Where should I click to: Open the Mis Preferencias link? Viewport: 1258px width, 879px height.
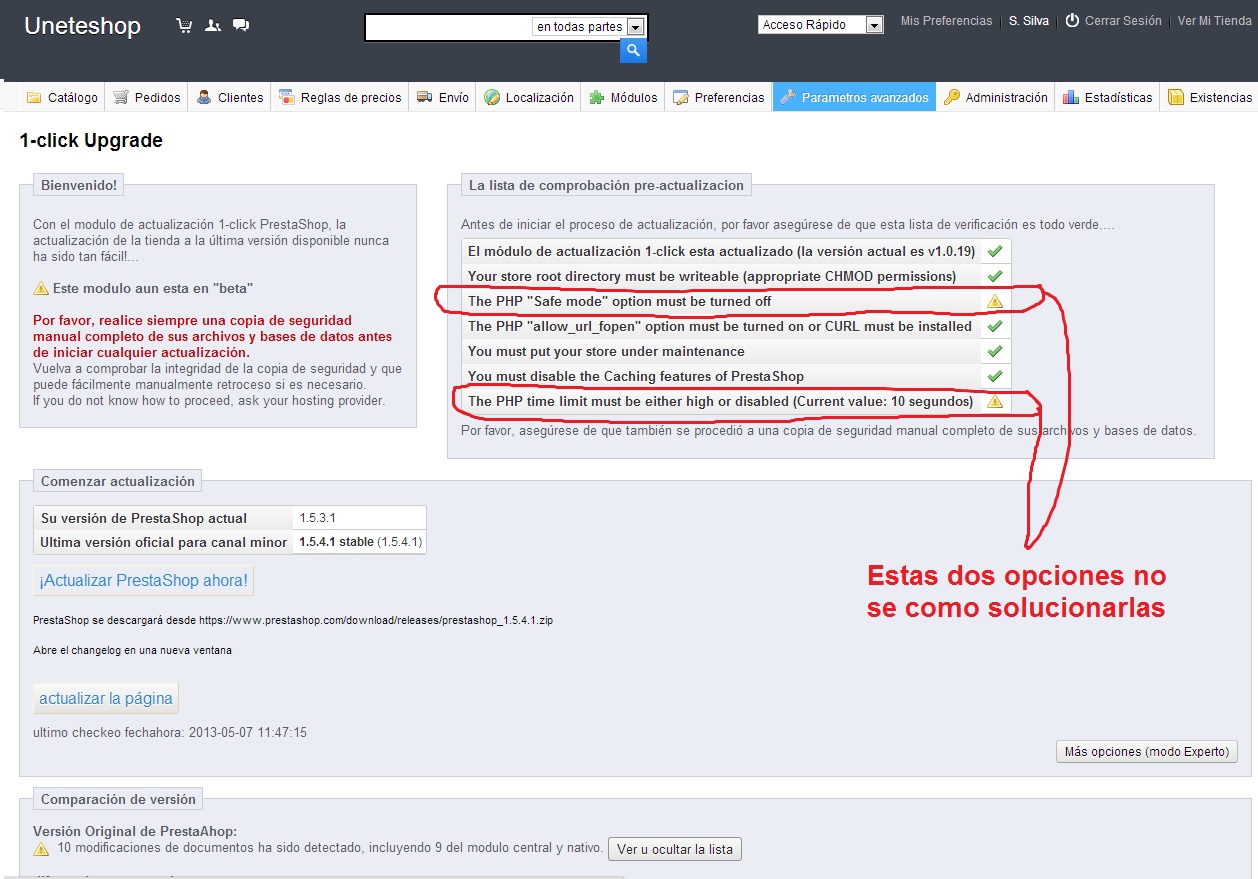tap(946, 21)
